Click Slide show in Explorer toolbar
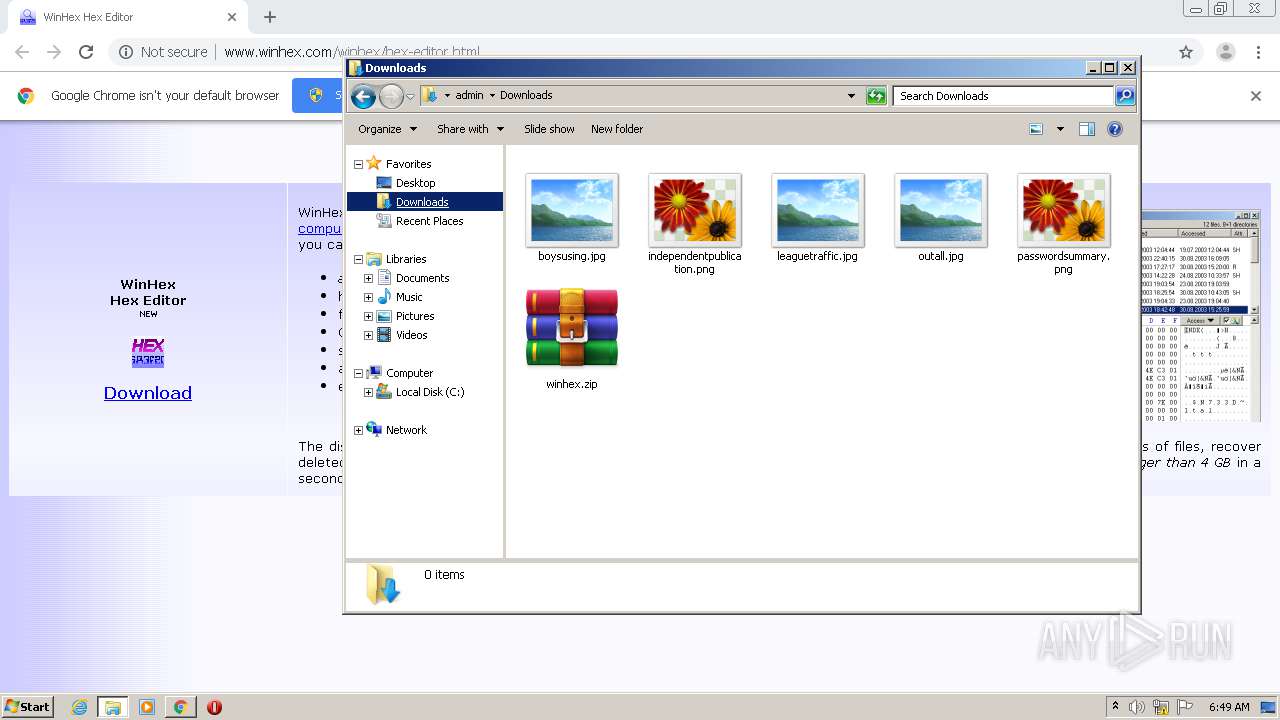This screenshot has width=1280, height=720. 549,129
